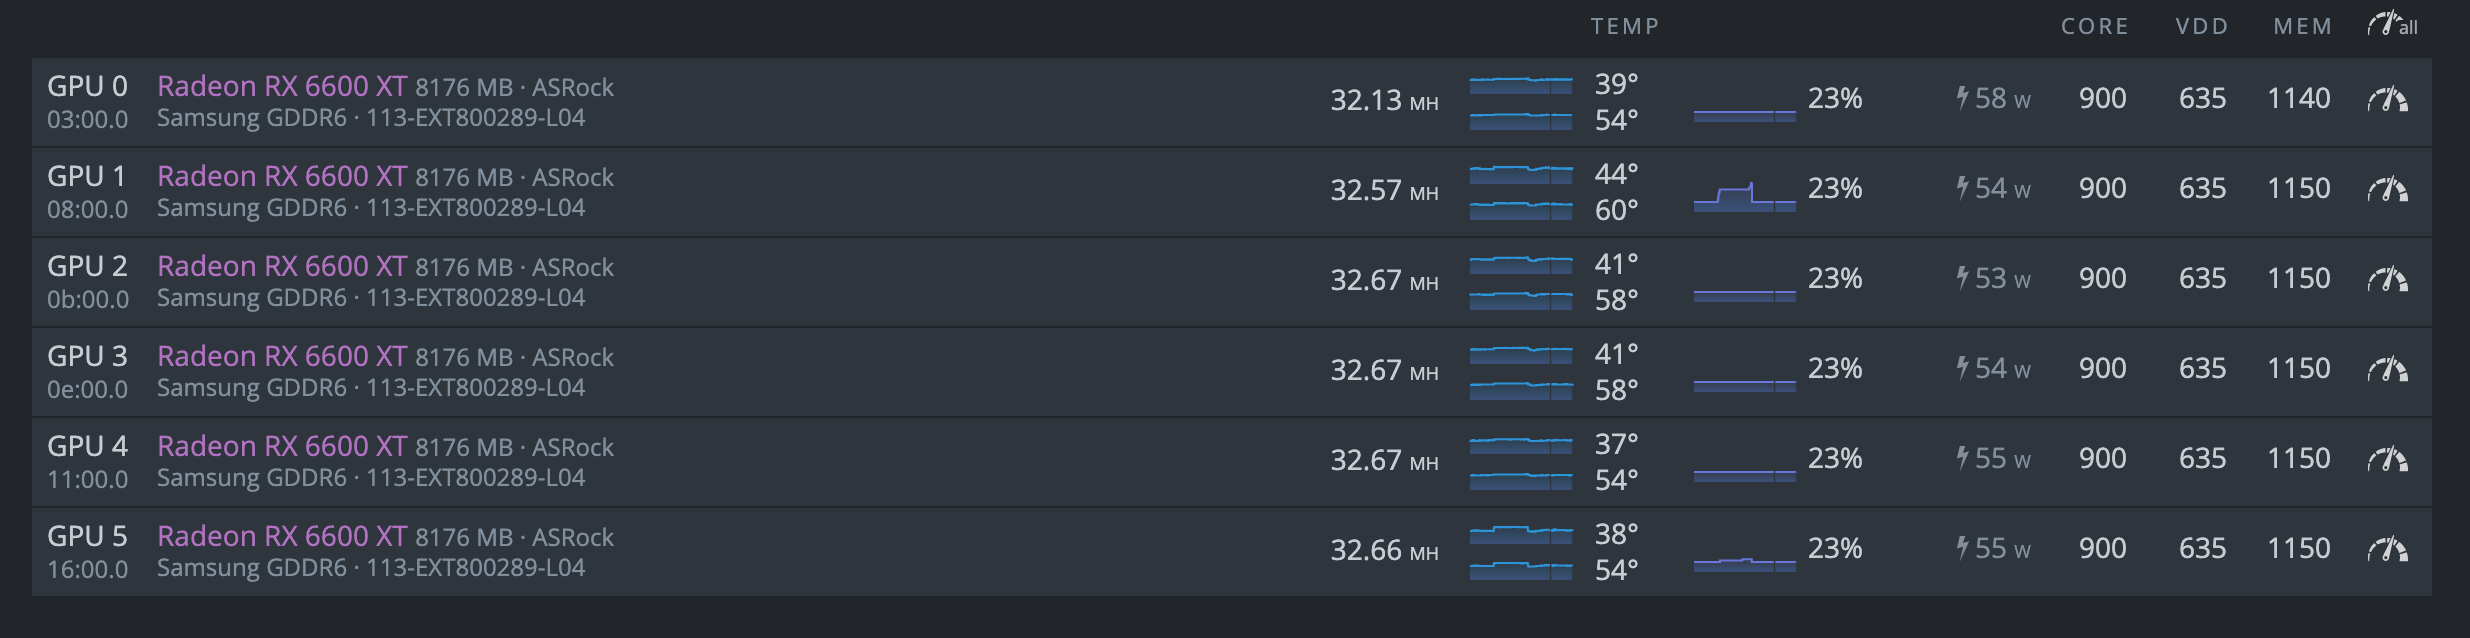Open GPU 2 overclock tuning icon
Image resolution: width=2470 pixels, height=638 pixels.
[2387, 279]
